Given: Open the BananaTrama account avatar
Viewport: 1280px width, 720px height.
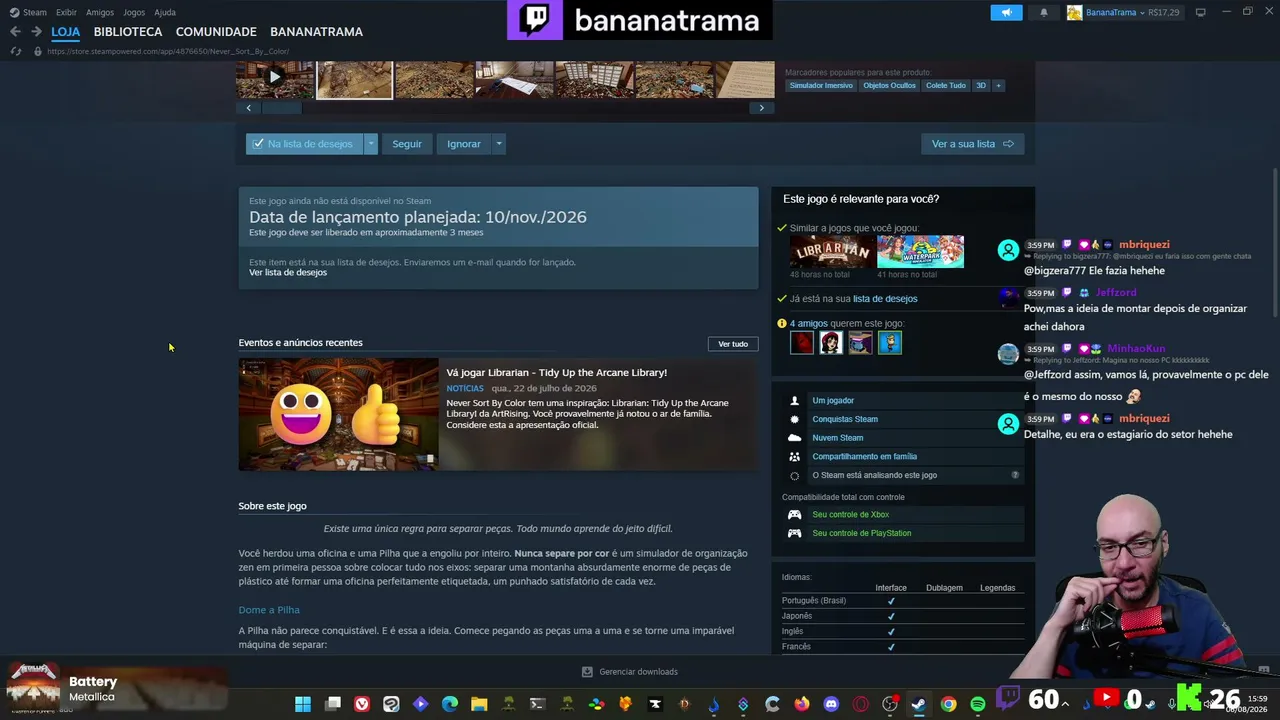Looking at the screenshot, I should tap(1074, 12).
